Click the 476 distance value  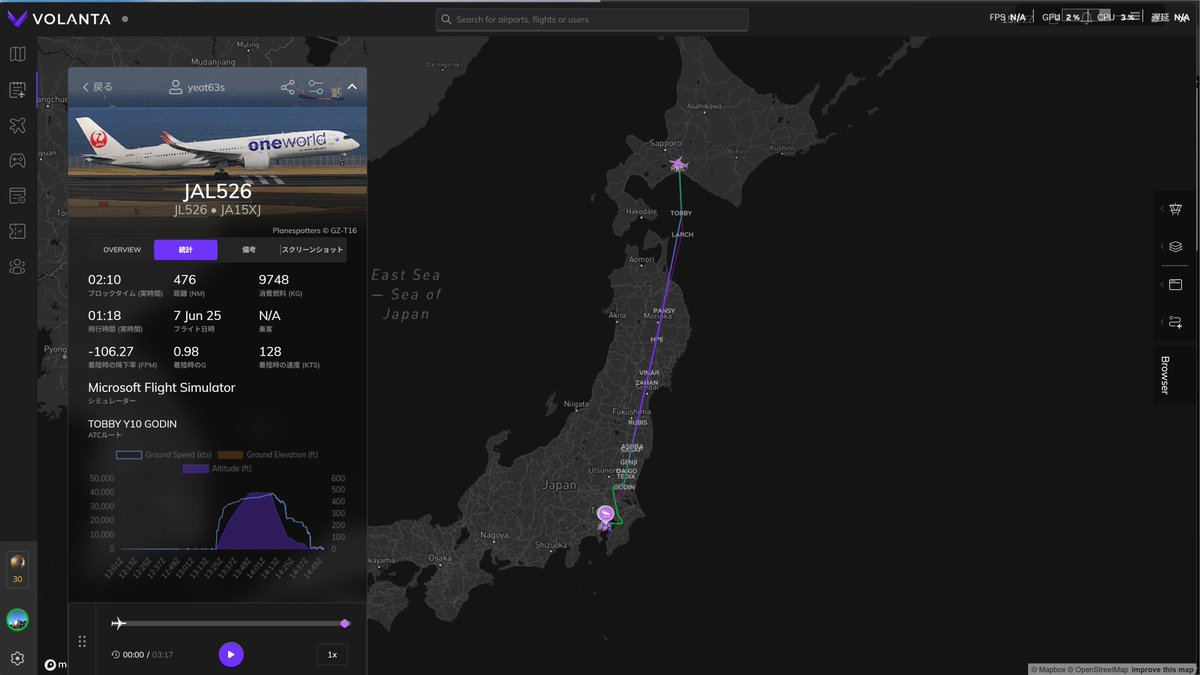185,279
